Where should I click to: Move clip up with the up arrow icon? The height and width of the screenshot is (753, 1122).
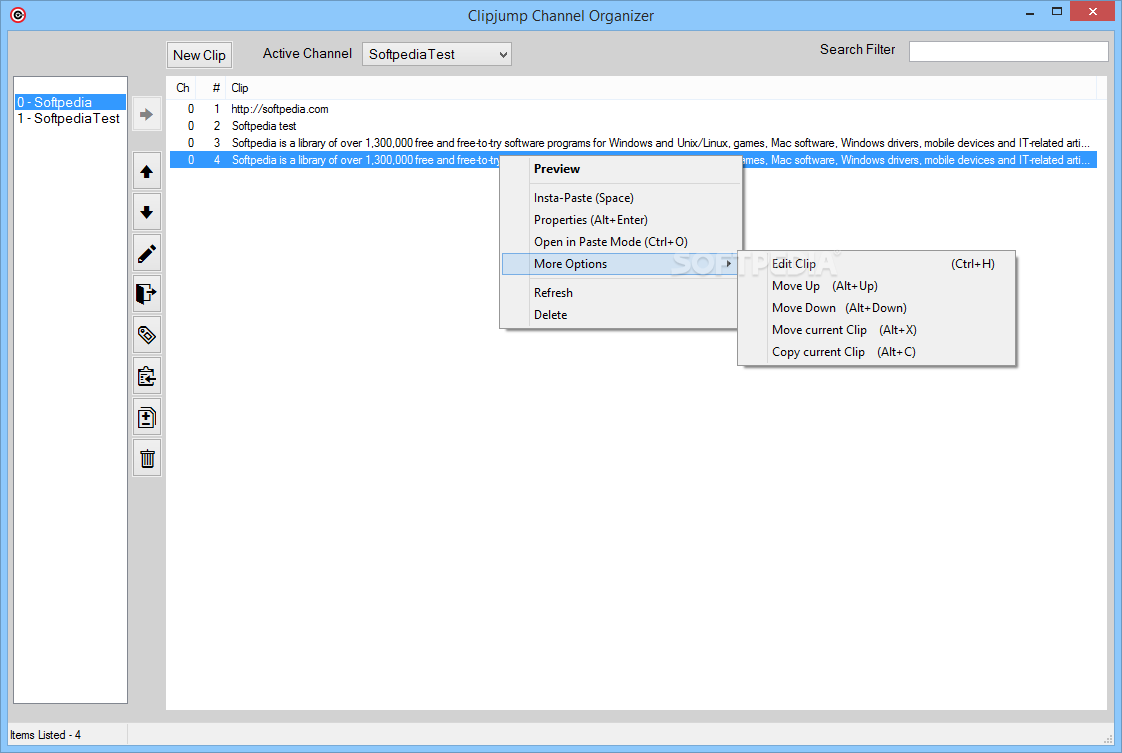coord(147,172)
